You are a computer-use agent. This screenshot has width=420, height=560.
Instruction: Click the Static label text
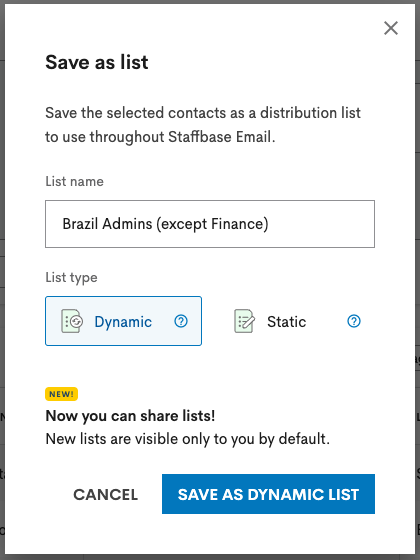pos(286,322)
